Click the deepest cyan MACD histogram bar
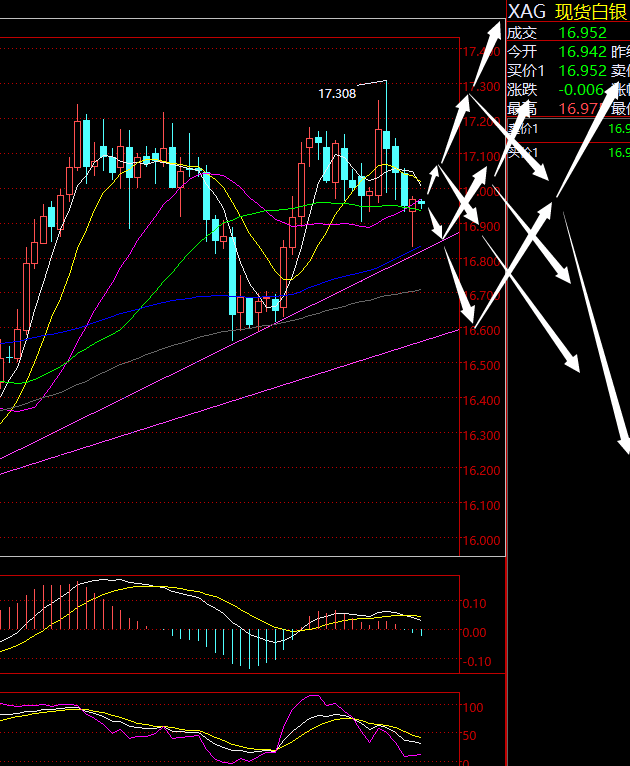 250,649
